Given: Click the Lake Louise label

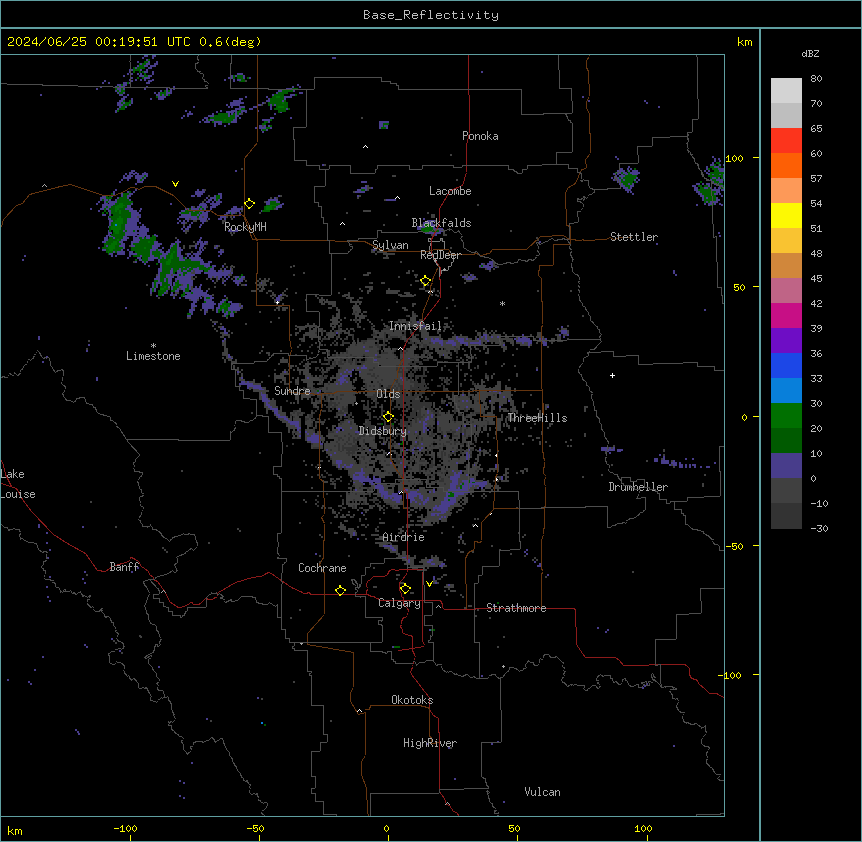Looking at the screenshot, I should 18,484.
